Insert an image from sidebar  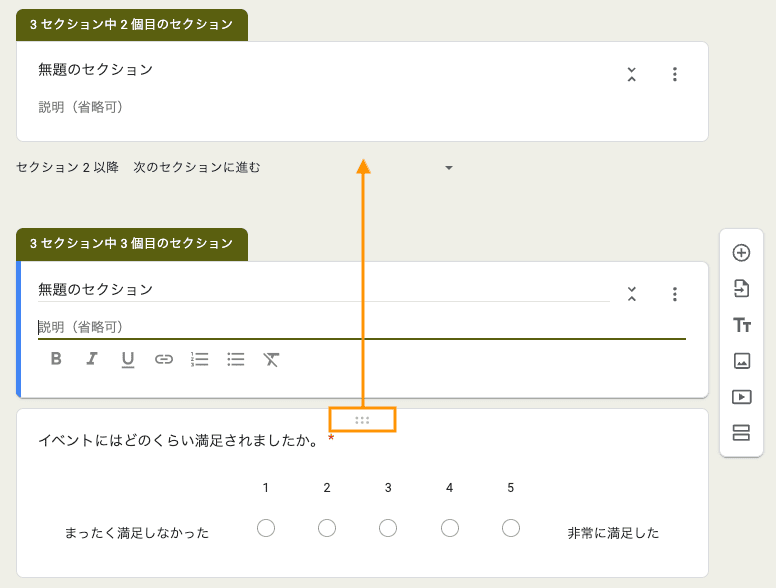coord(741,361)
